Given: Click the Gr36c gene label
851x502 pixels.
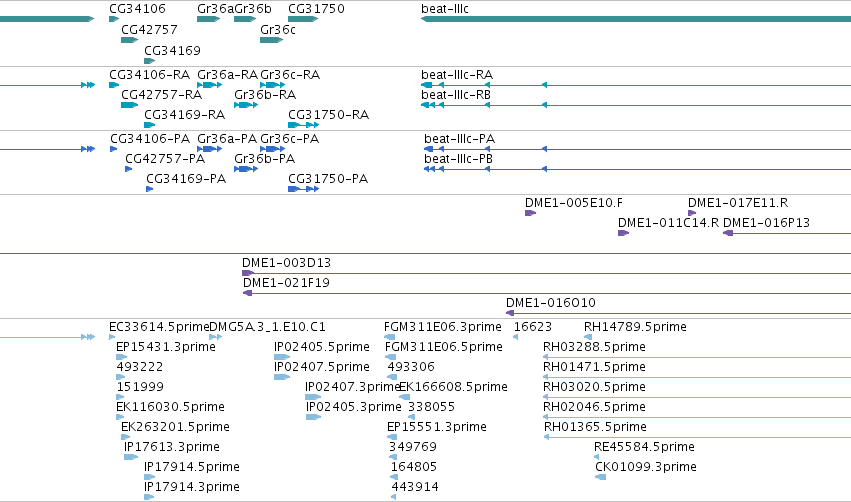Looking at the screenshot, I should click(278, 29).
